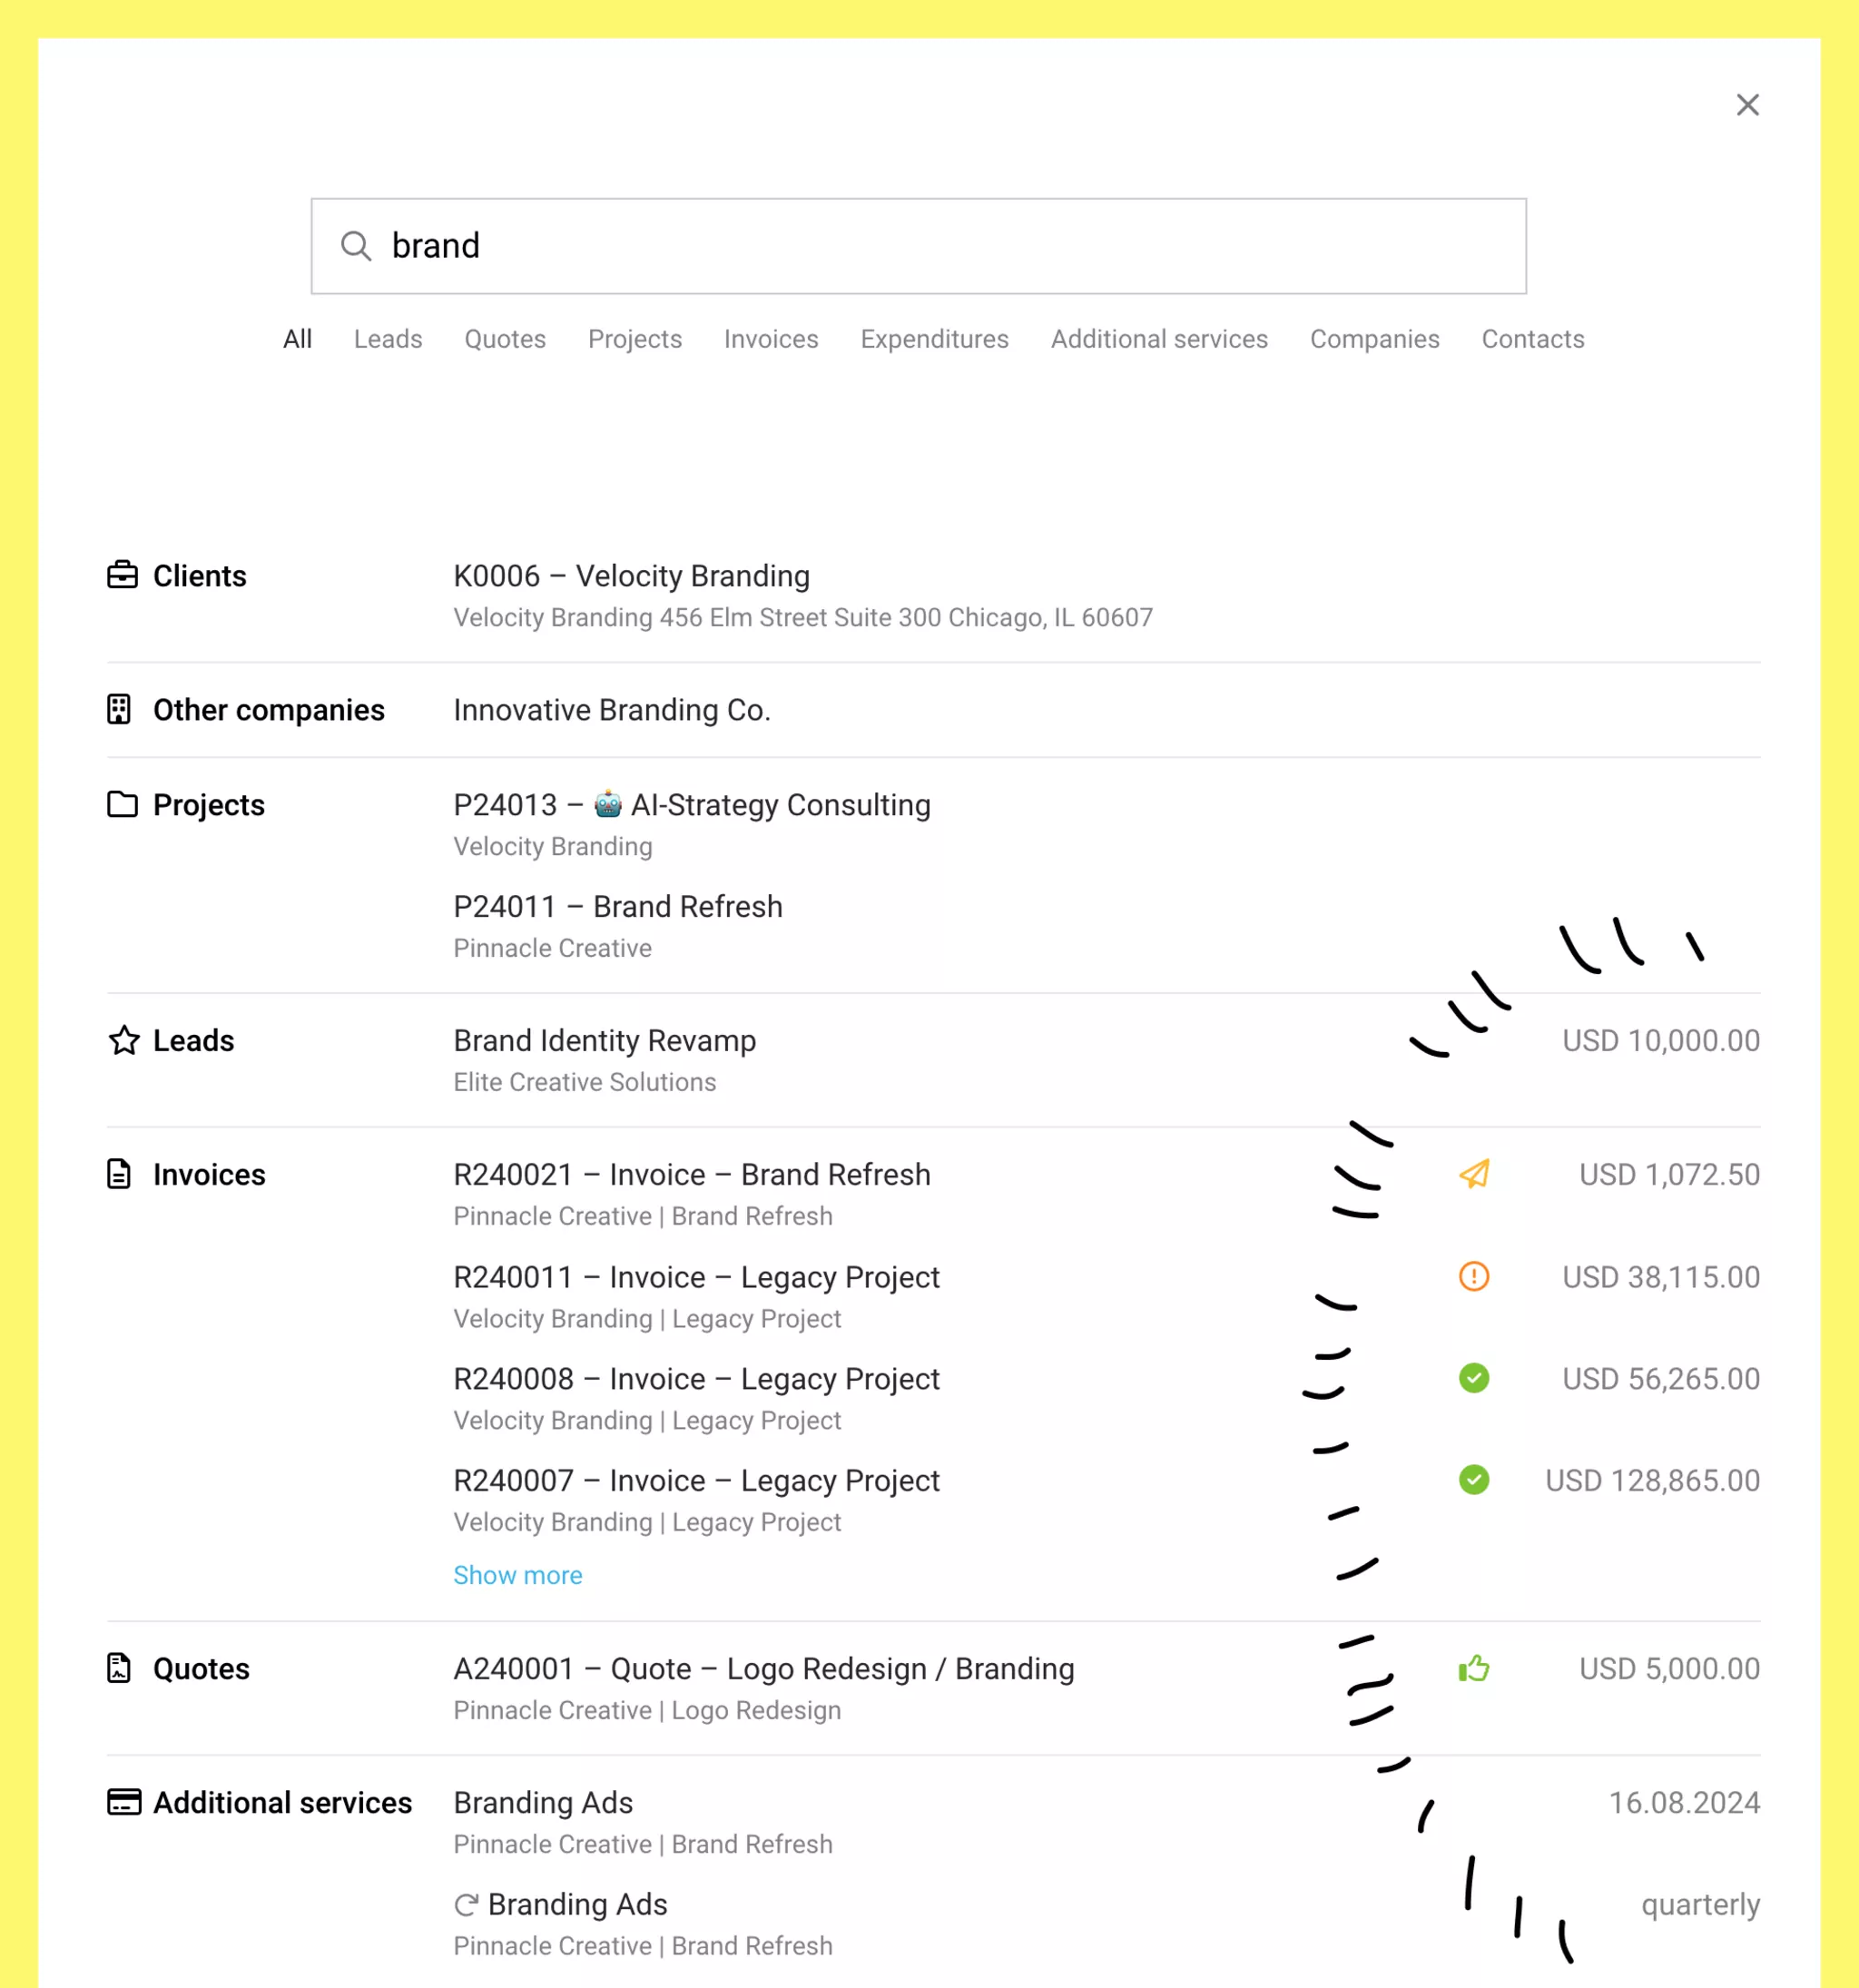Click thumbs-up accepted icon on quote A240001
Image resolution: width=1859 pixels, height=1988 pixels.
coord(1474,1668)
